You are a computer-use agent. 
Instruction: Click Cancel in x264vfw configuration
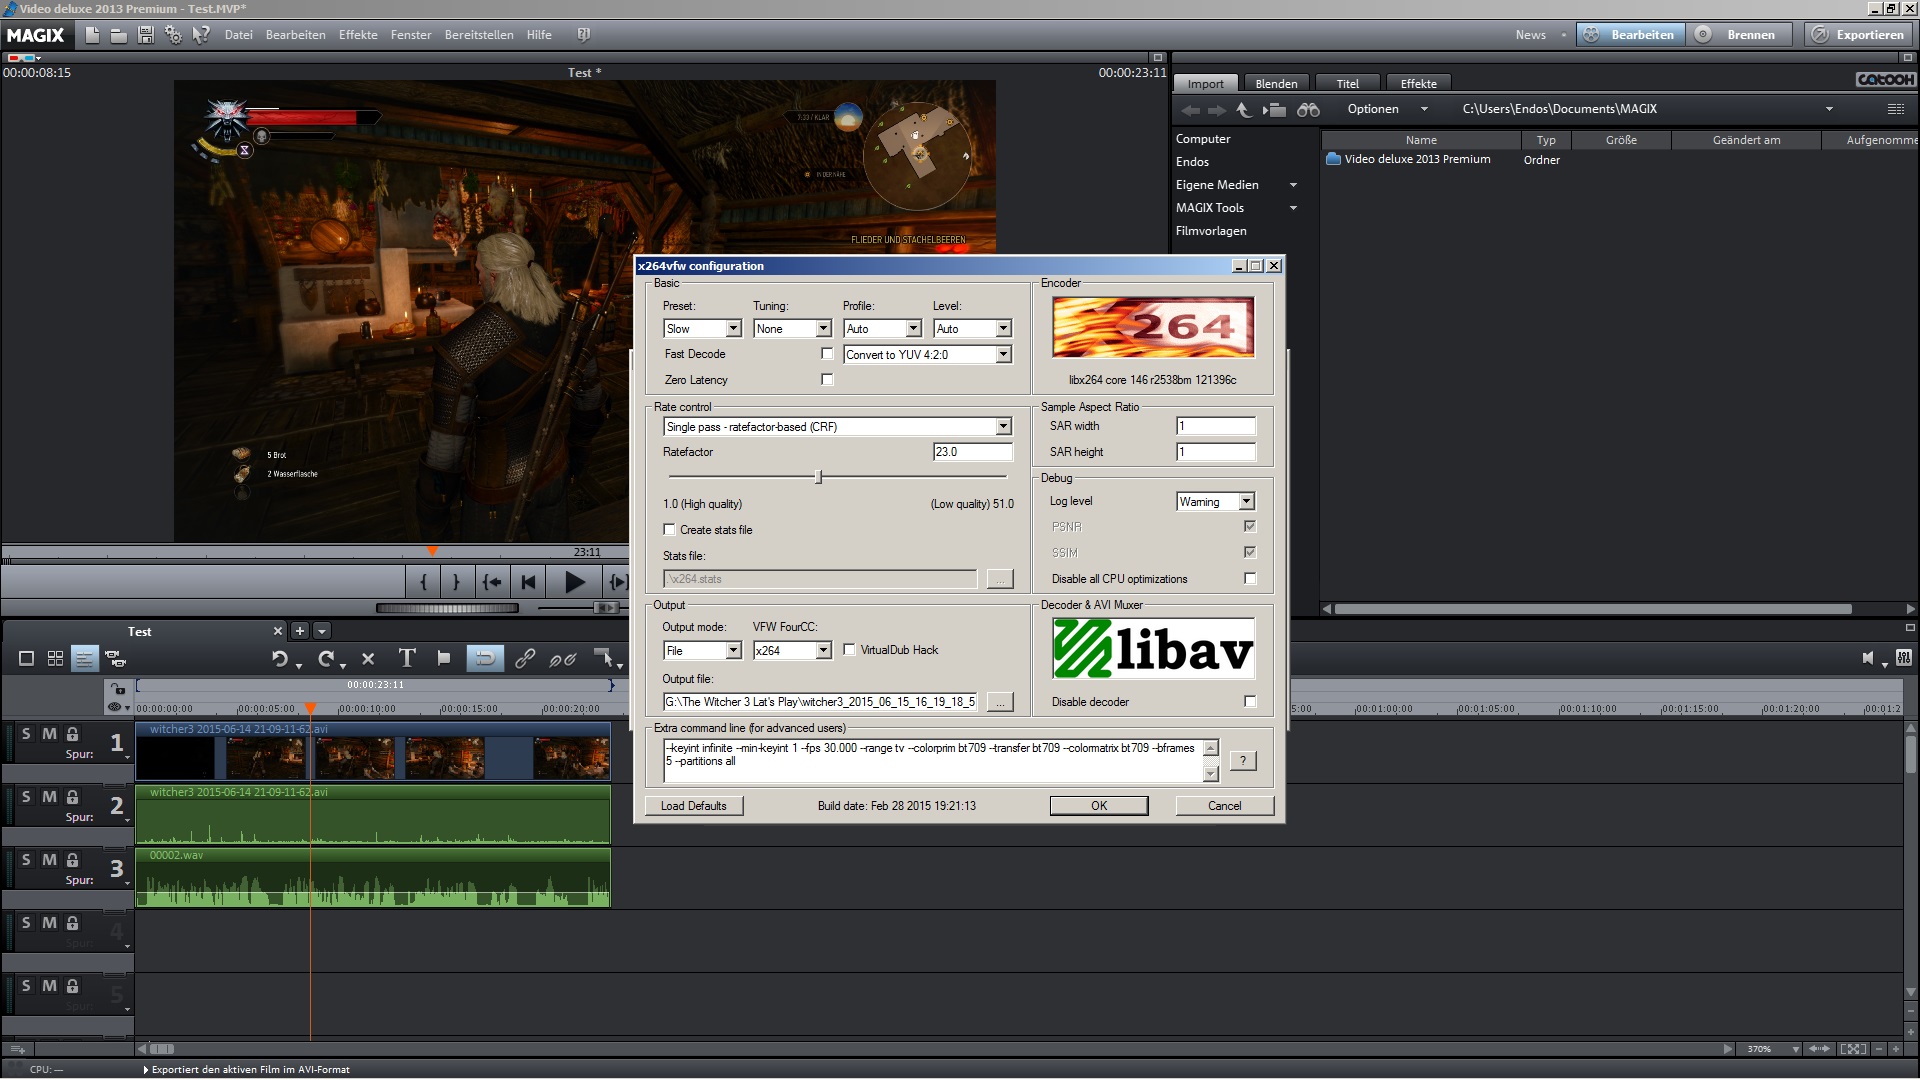1224,806
